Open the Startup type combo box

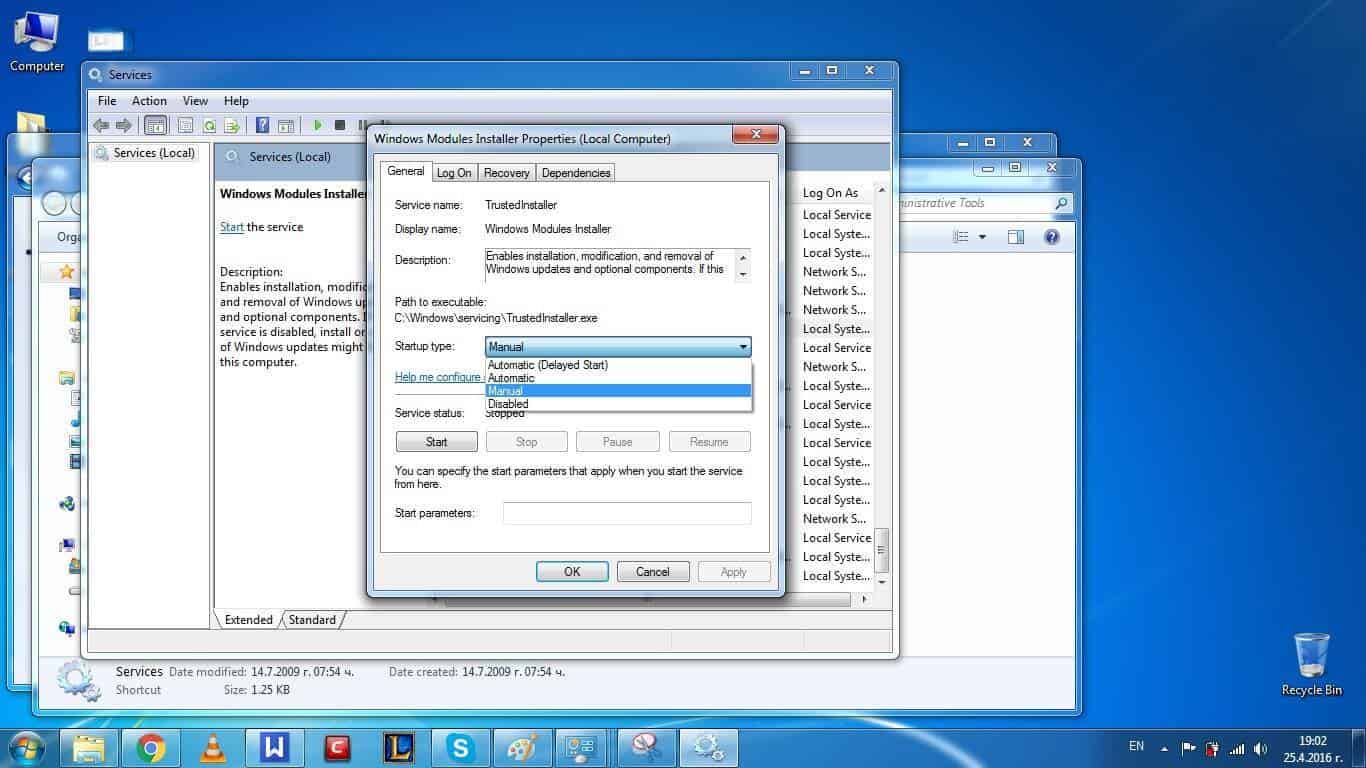[x=618, y=347]
